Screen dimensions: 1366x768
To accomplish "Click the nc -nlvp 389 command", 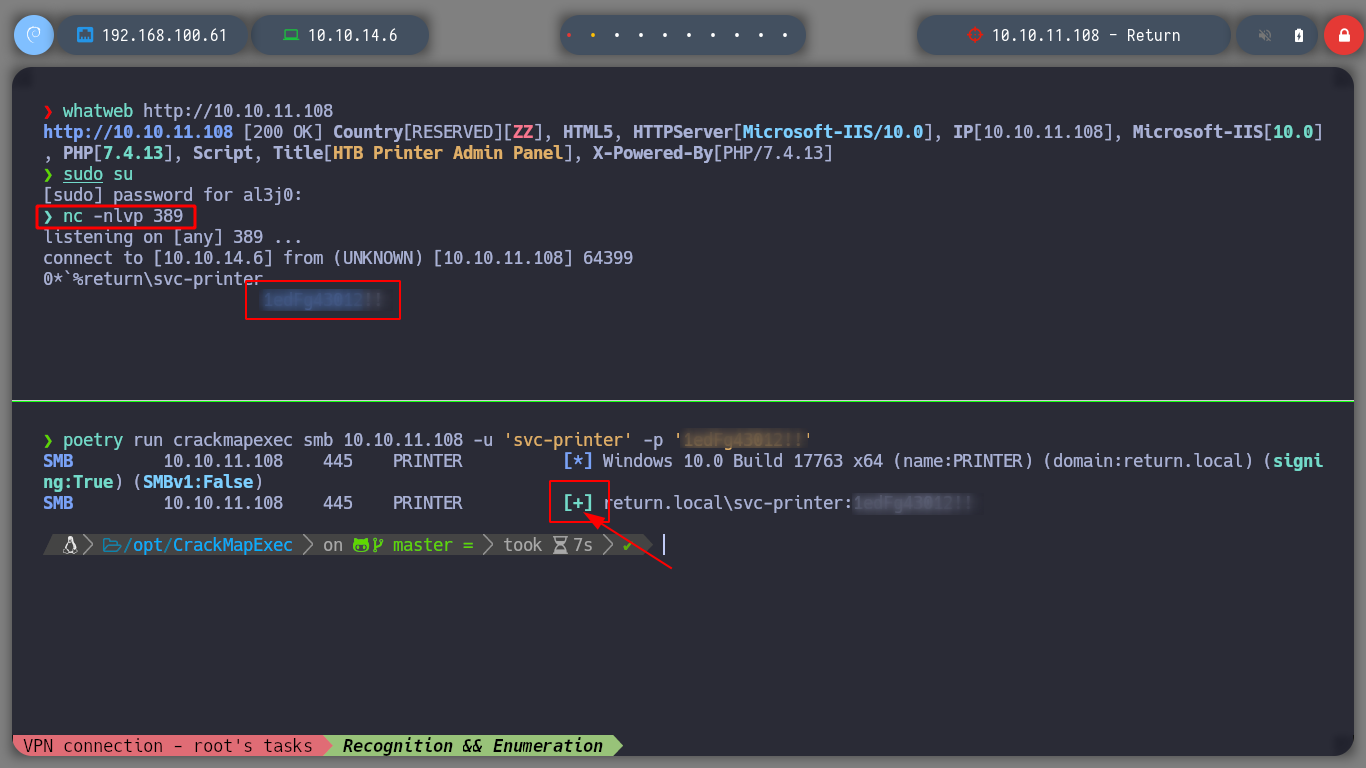I will (x=123, y=216).
